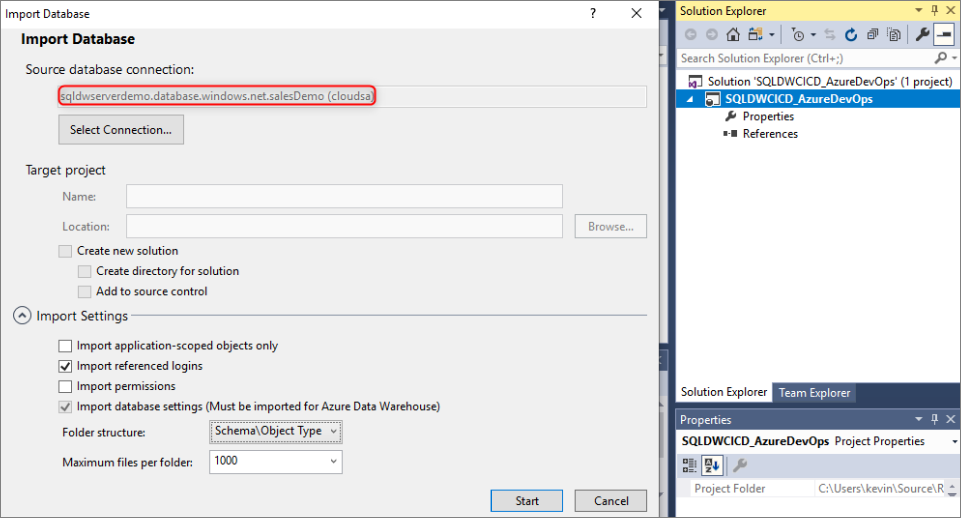Open search options arrow in Solution Explorer
Screen dimensions: 961x518
(954, 58)
